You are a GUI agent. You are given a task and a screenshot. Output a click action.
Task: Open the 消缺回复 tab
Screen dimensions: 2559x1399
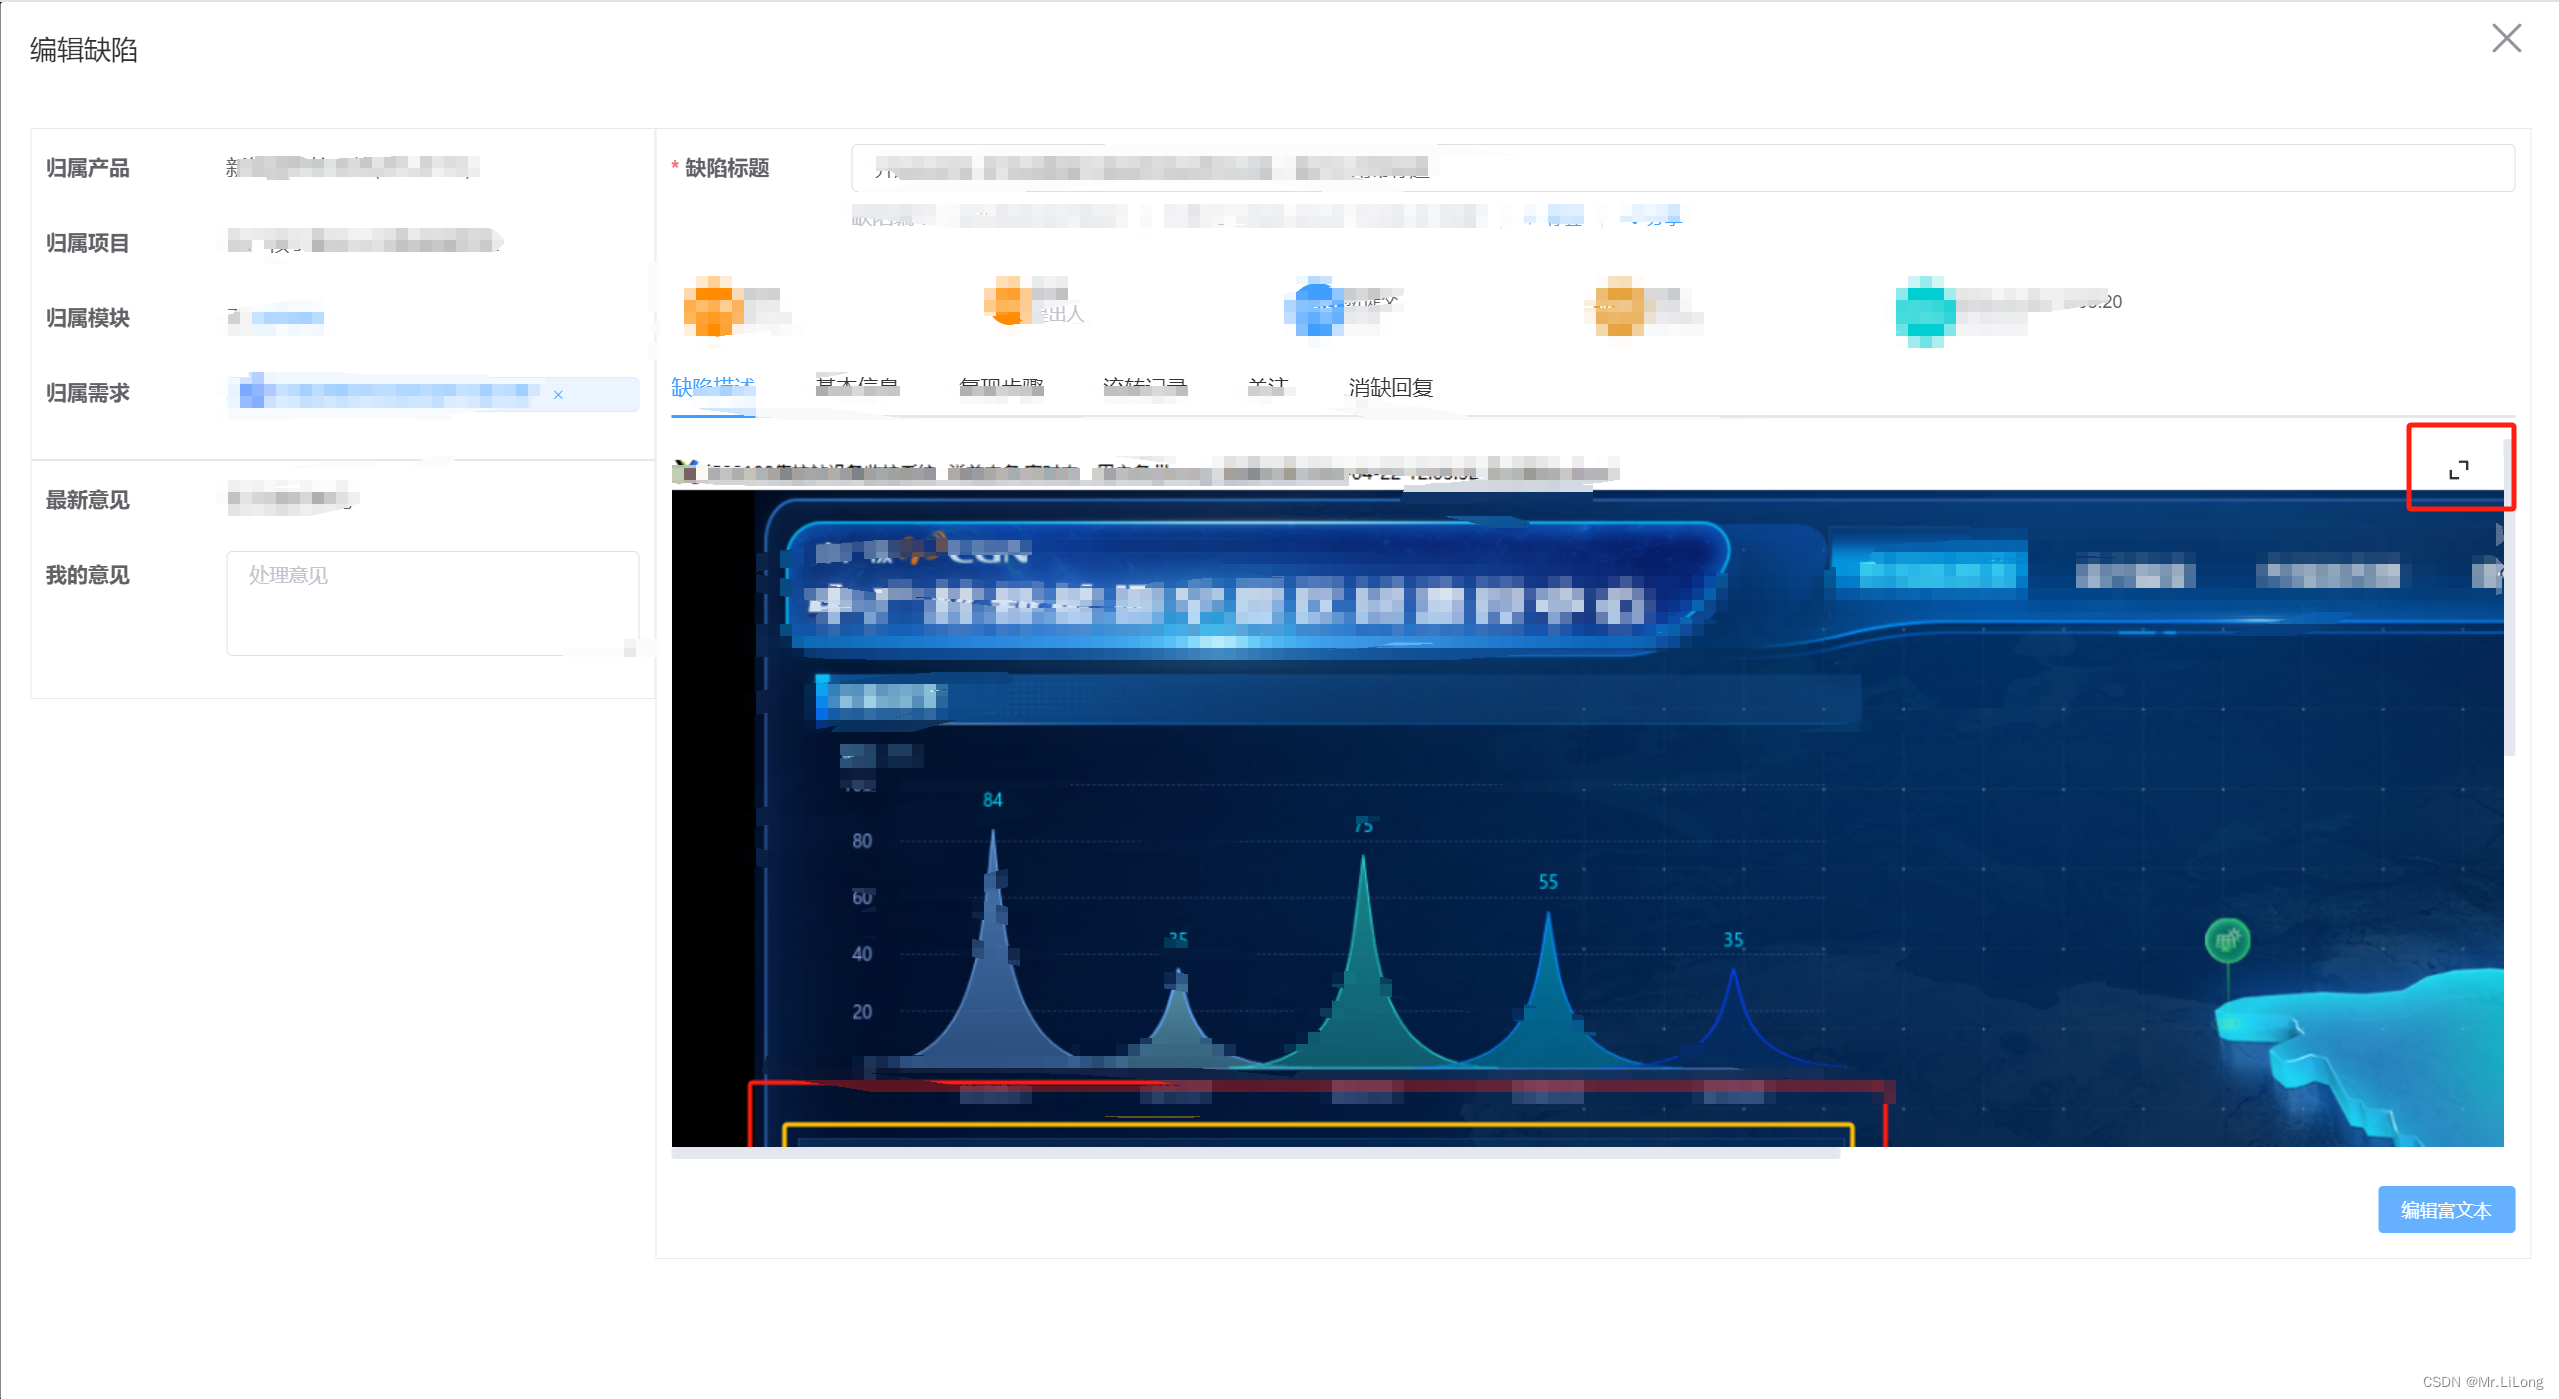click(x=1392, y=388)
